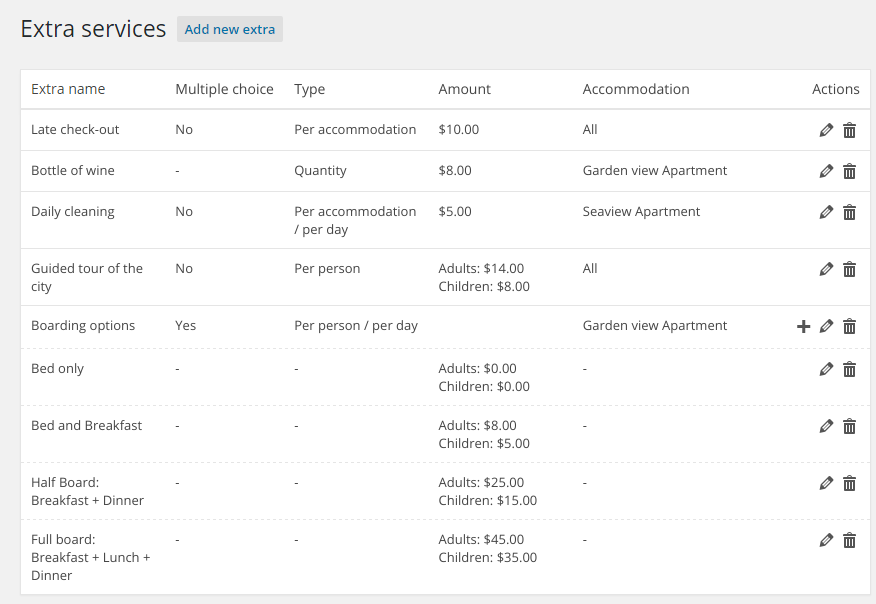This screenshot has width=876, height=604.
Task: Edit the Bed and Breakfast option
Action: pyautogui.click(x=826, y=426)
